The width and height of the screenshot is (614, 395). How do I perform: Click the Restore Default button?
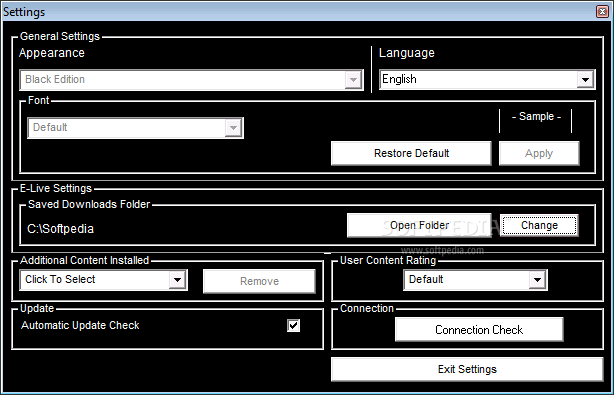411,153
